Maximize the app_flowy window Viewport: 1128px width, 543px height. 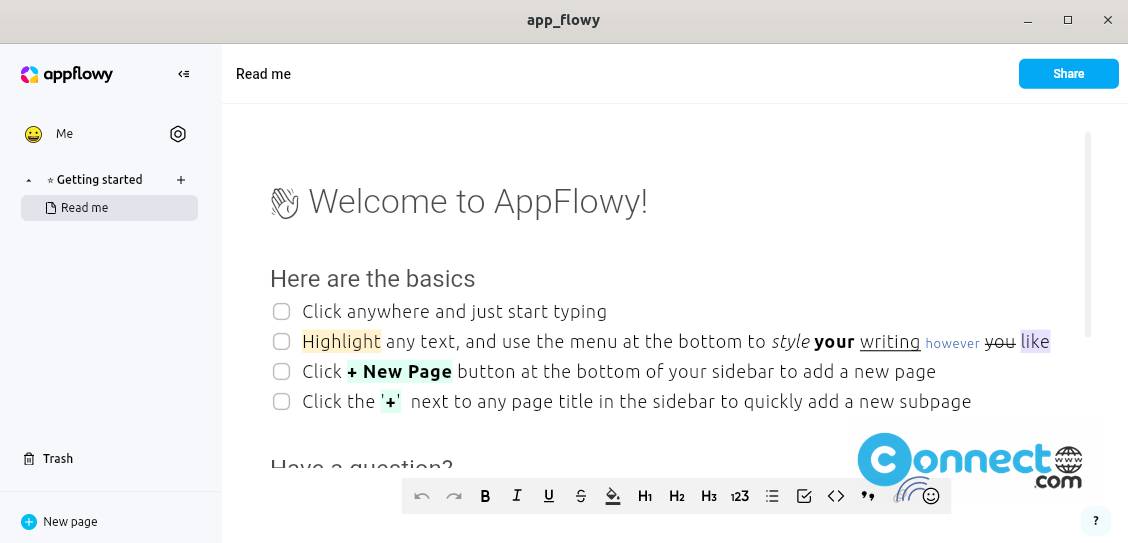(1068, 20)
